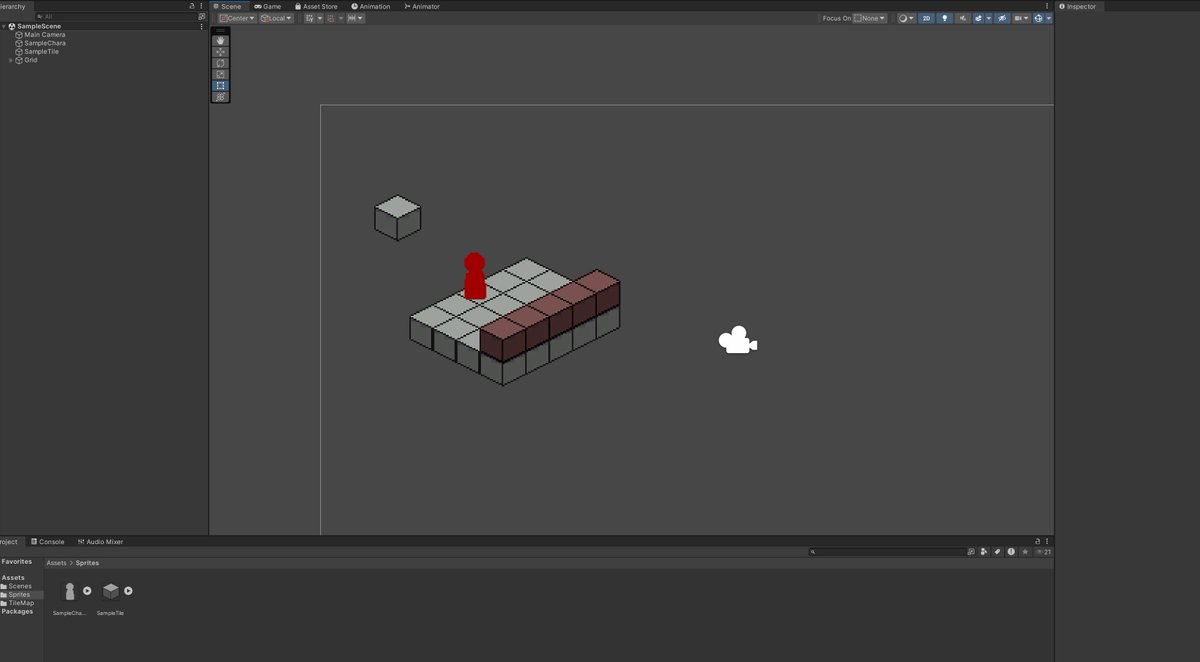
Task: Expand SampleTile sprite asset arrow
Action: 128,591
